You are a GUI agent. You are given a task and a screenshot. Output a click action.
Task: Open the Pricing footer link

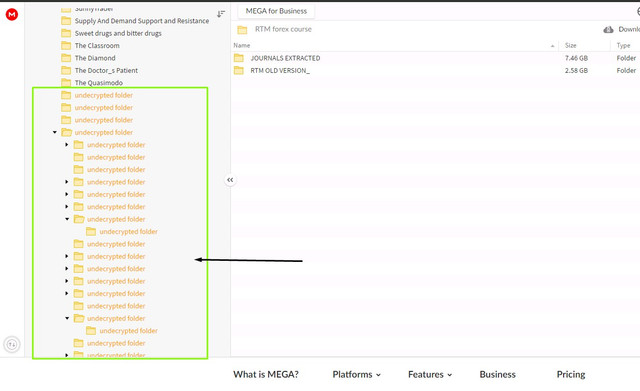pos(571,374)
